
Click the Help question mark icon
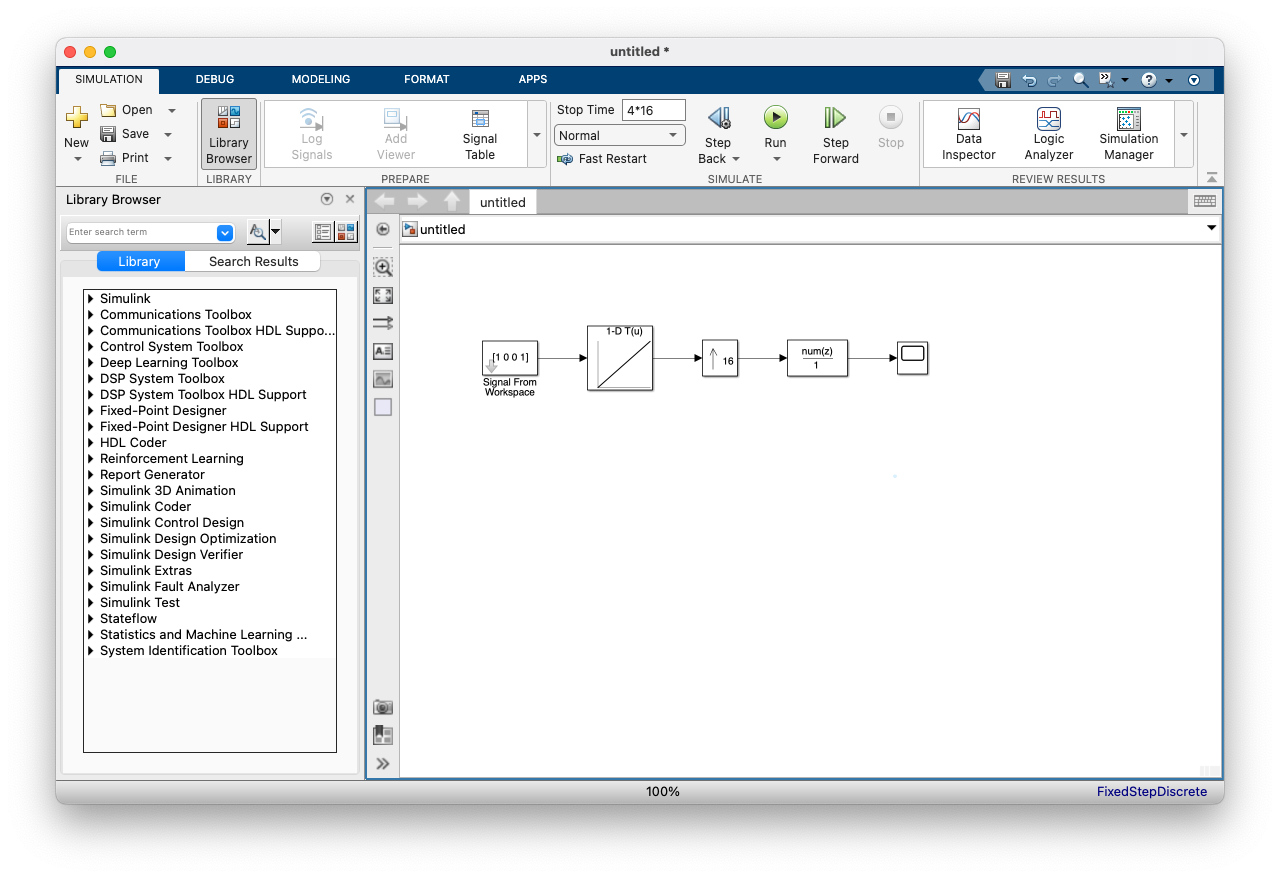[x=1149, y=80]
